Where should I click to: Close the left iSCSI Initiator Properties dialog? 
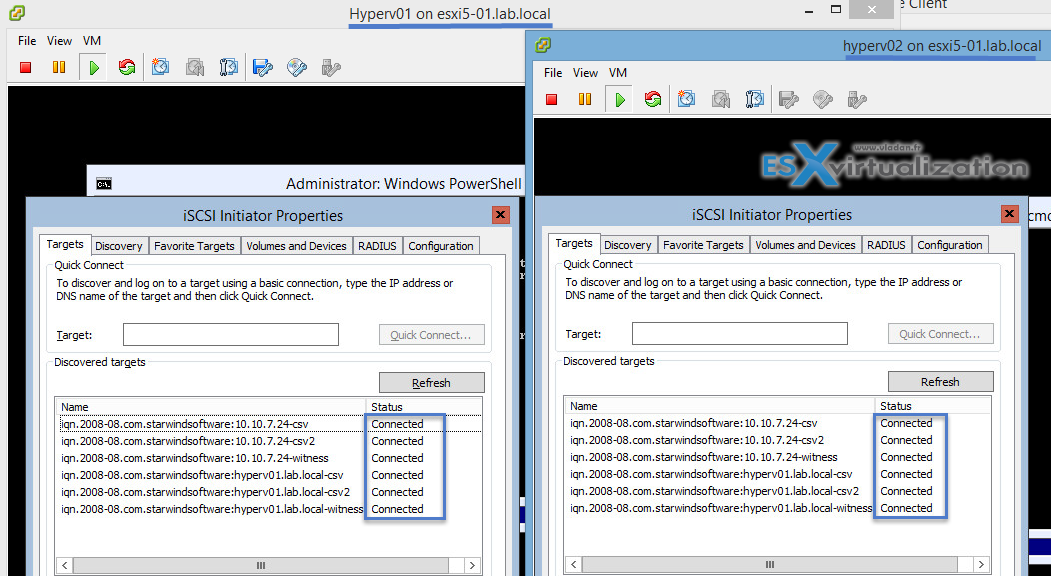click(501, 215)
